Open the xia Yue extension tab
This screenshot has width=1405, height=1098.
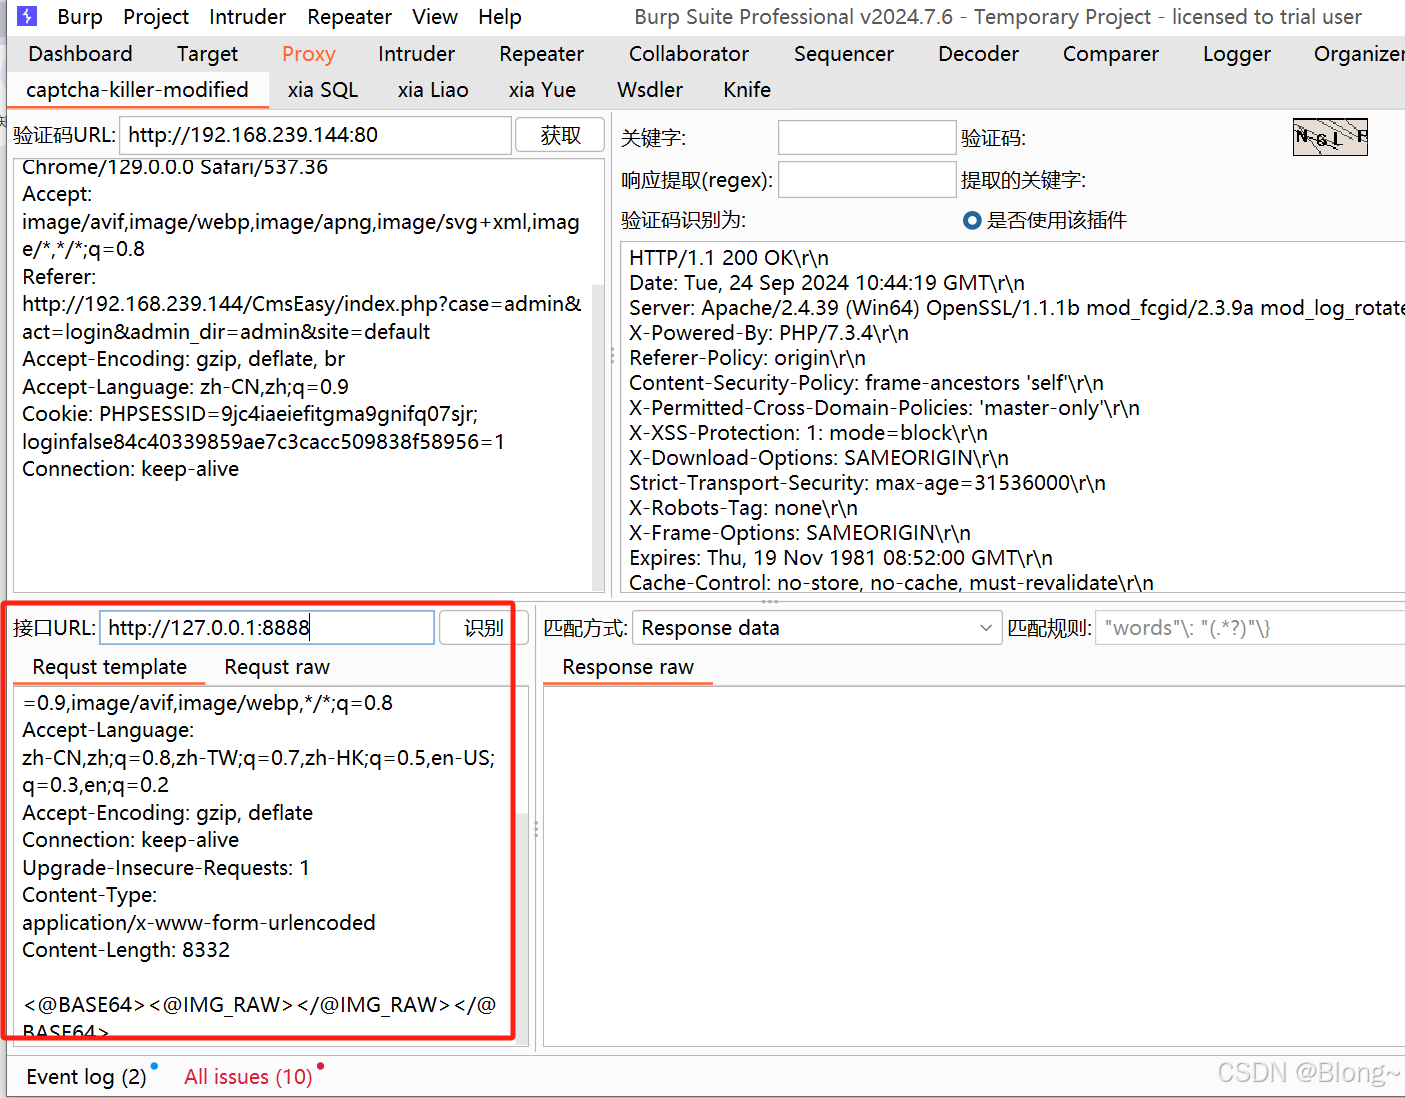pyautogui.click(x=541, y=90)
